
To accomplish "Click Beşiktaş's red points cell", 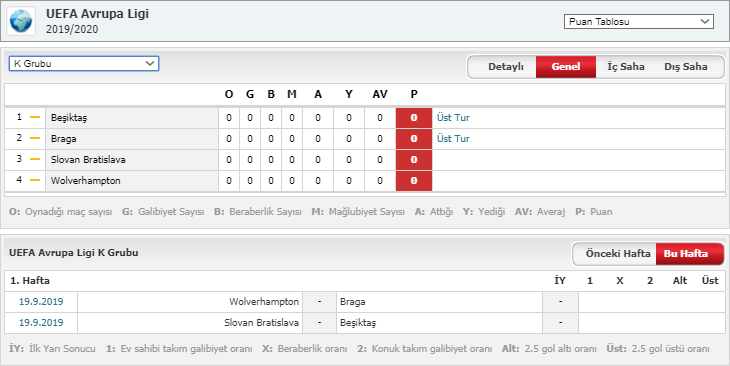I will (414, 118).
